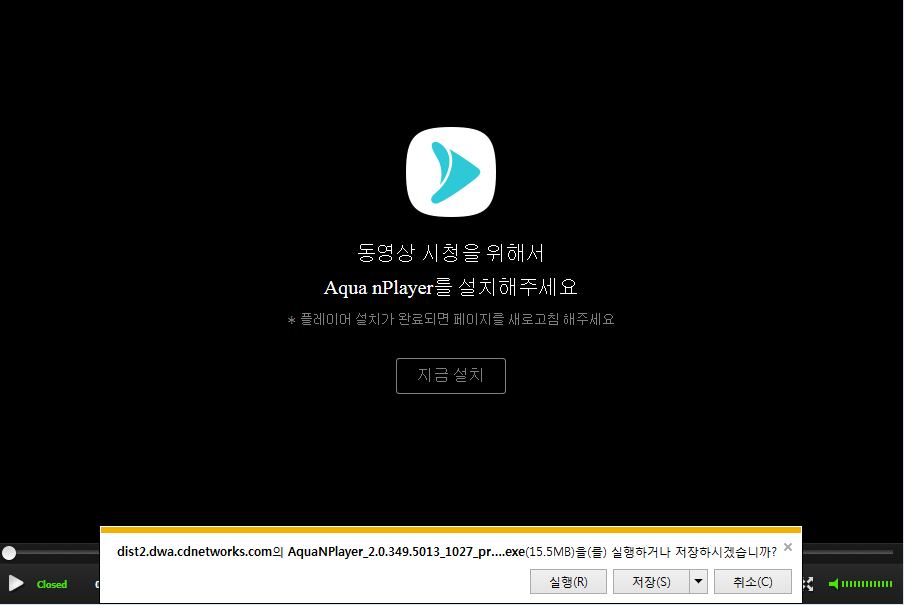Click the green Closed status text
904x605 pixels.
(x=52, y=584)
